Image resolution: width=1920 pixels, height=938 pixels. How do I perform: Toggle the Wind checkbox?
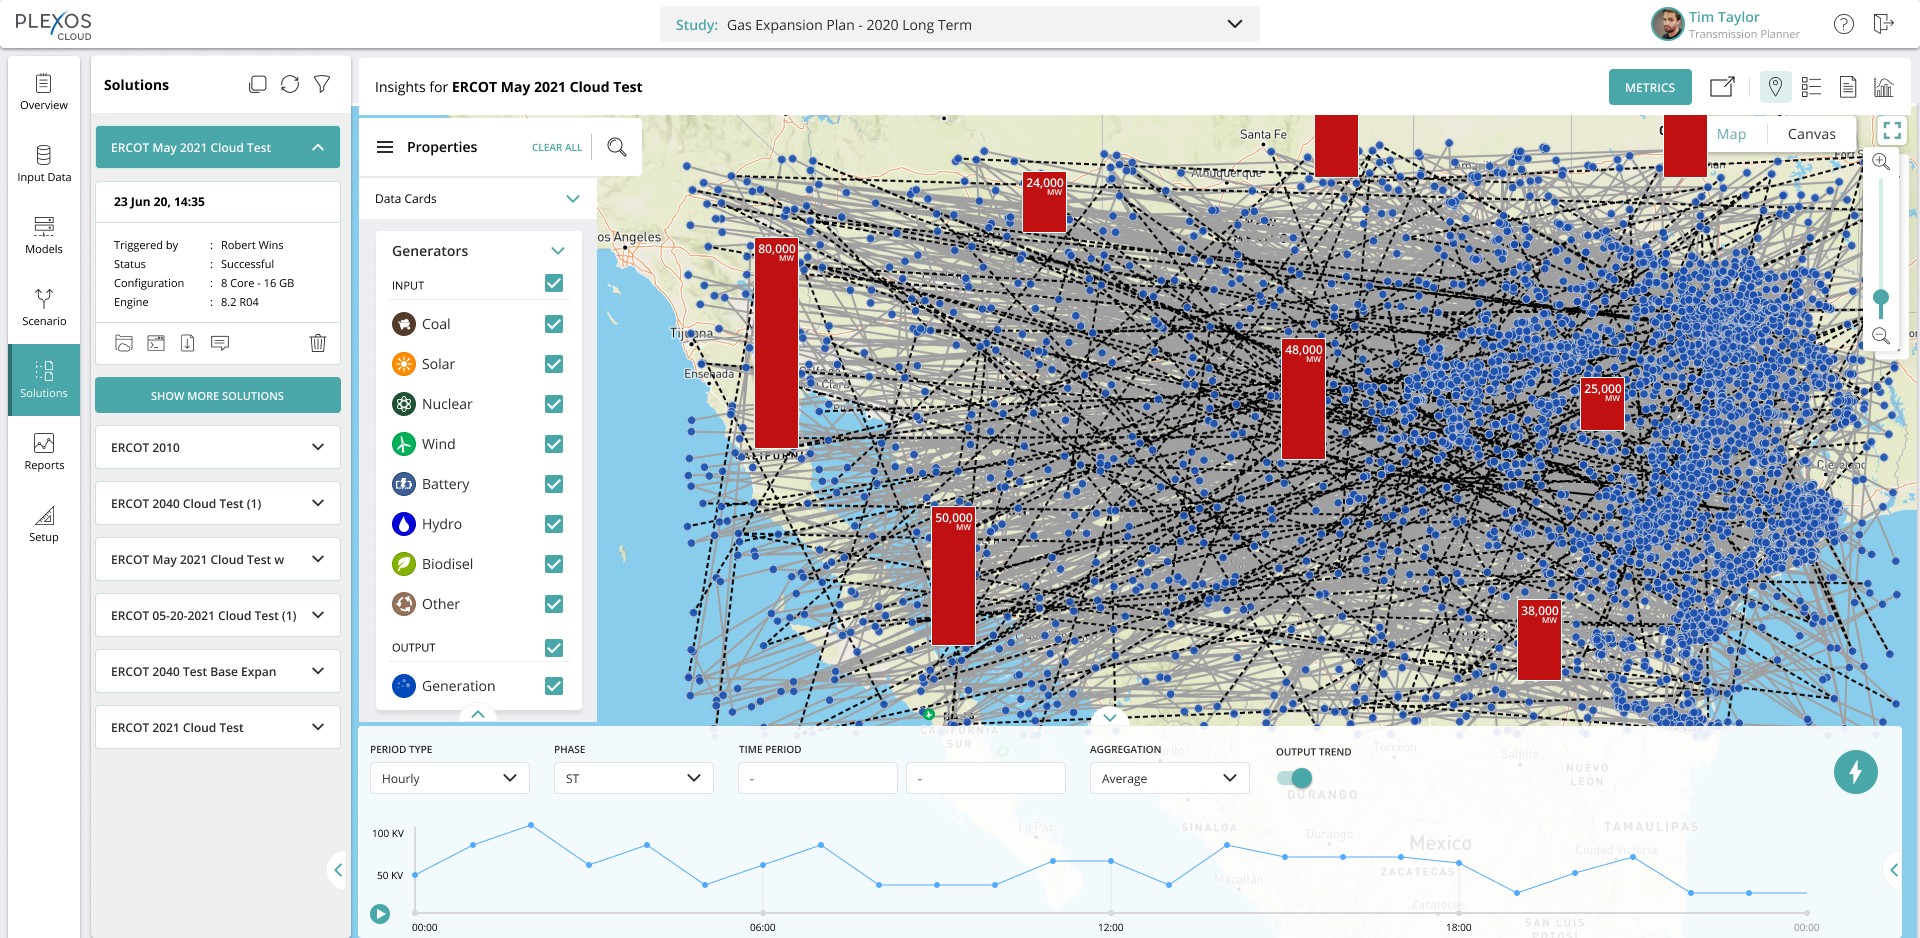click(554, 444)
